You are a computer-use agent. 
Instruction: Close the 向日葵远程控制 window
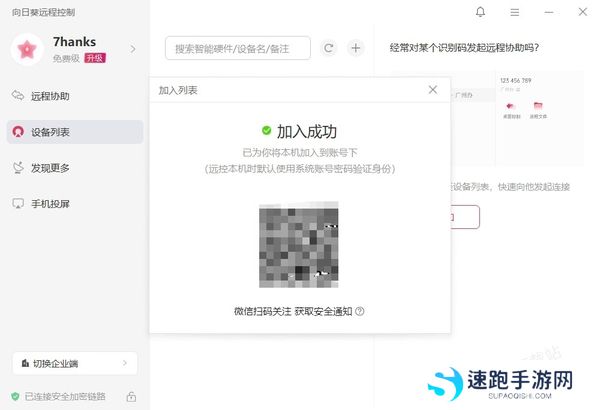click(x=582, y=12)
